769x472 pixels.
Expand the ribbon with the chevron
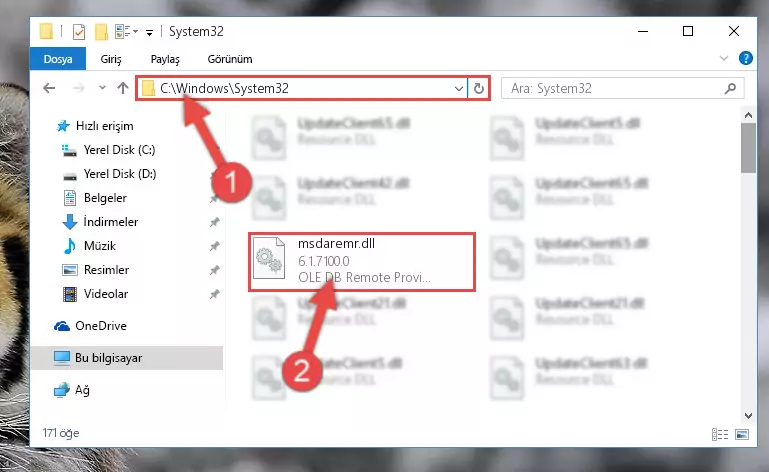723,58
